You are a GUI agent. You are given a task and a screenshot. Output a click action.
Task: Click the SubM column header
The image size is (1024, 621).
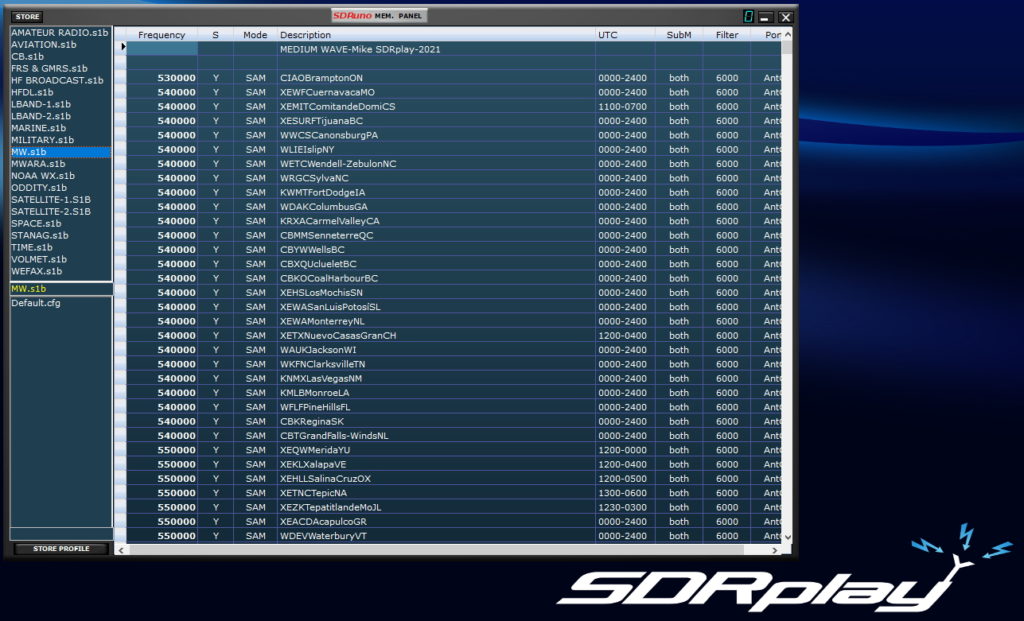point(679,35)
